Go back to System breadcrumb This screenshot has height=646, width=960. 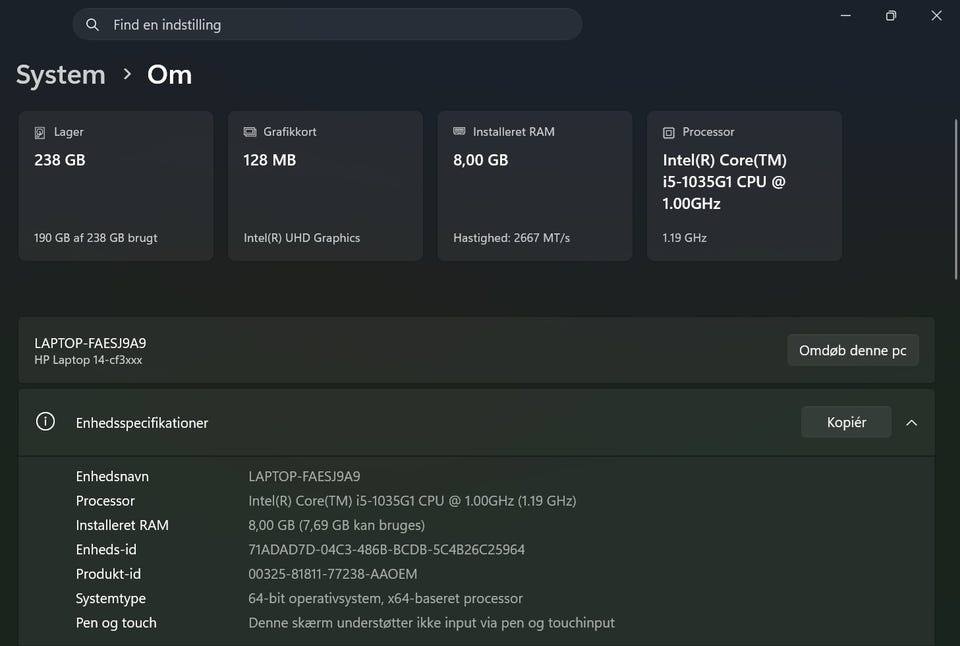(60, 75)
